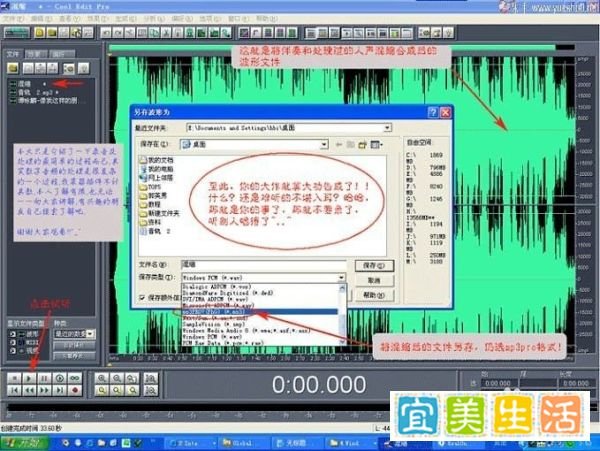Expand the recent folders dropdown in dialog
The height and width of the screenshot is (451, 600).
(x=387, y=127)
